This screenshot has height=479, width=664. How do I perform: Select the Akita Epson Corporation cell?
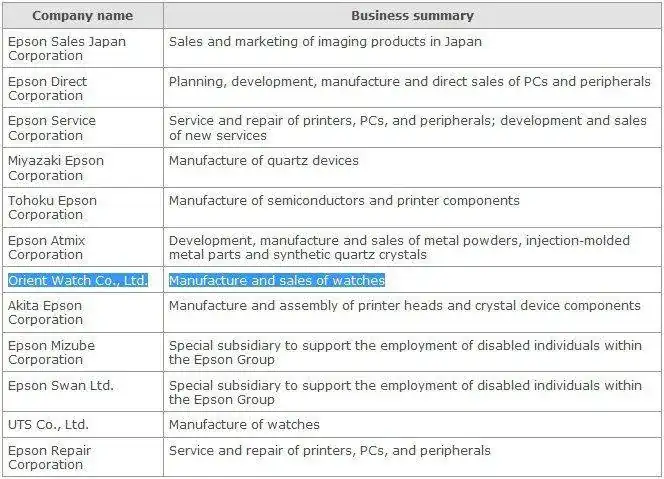[x=45, y=312]
